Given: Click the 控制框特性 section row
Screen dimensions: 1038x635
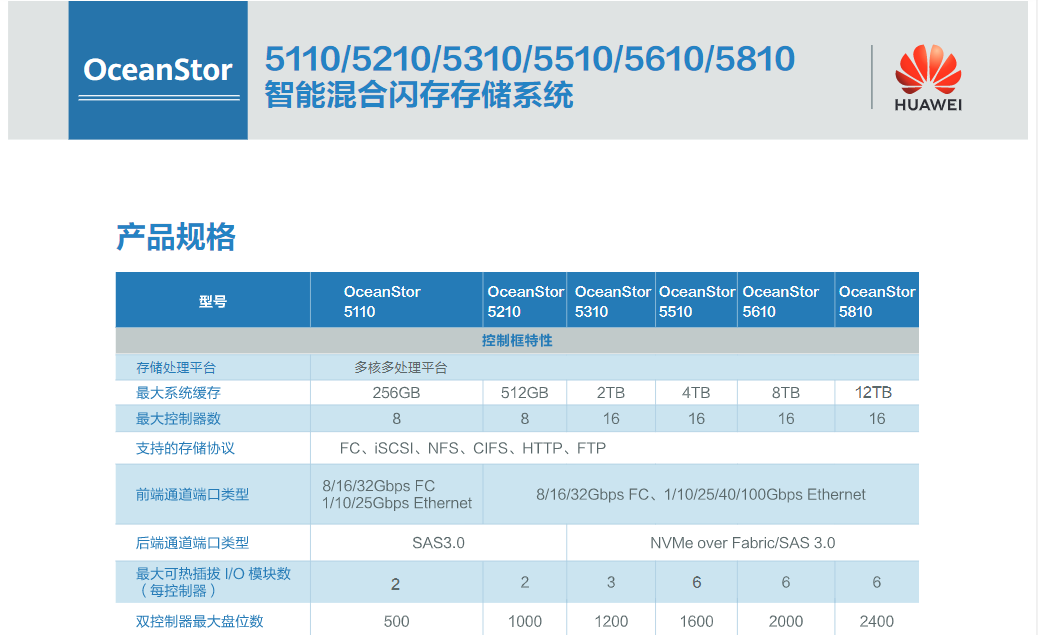Looking at the screenshot, I should click(517, 341).
